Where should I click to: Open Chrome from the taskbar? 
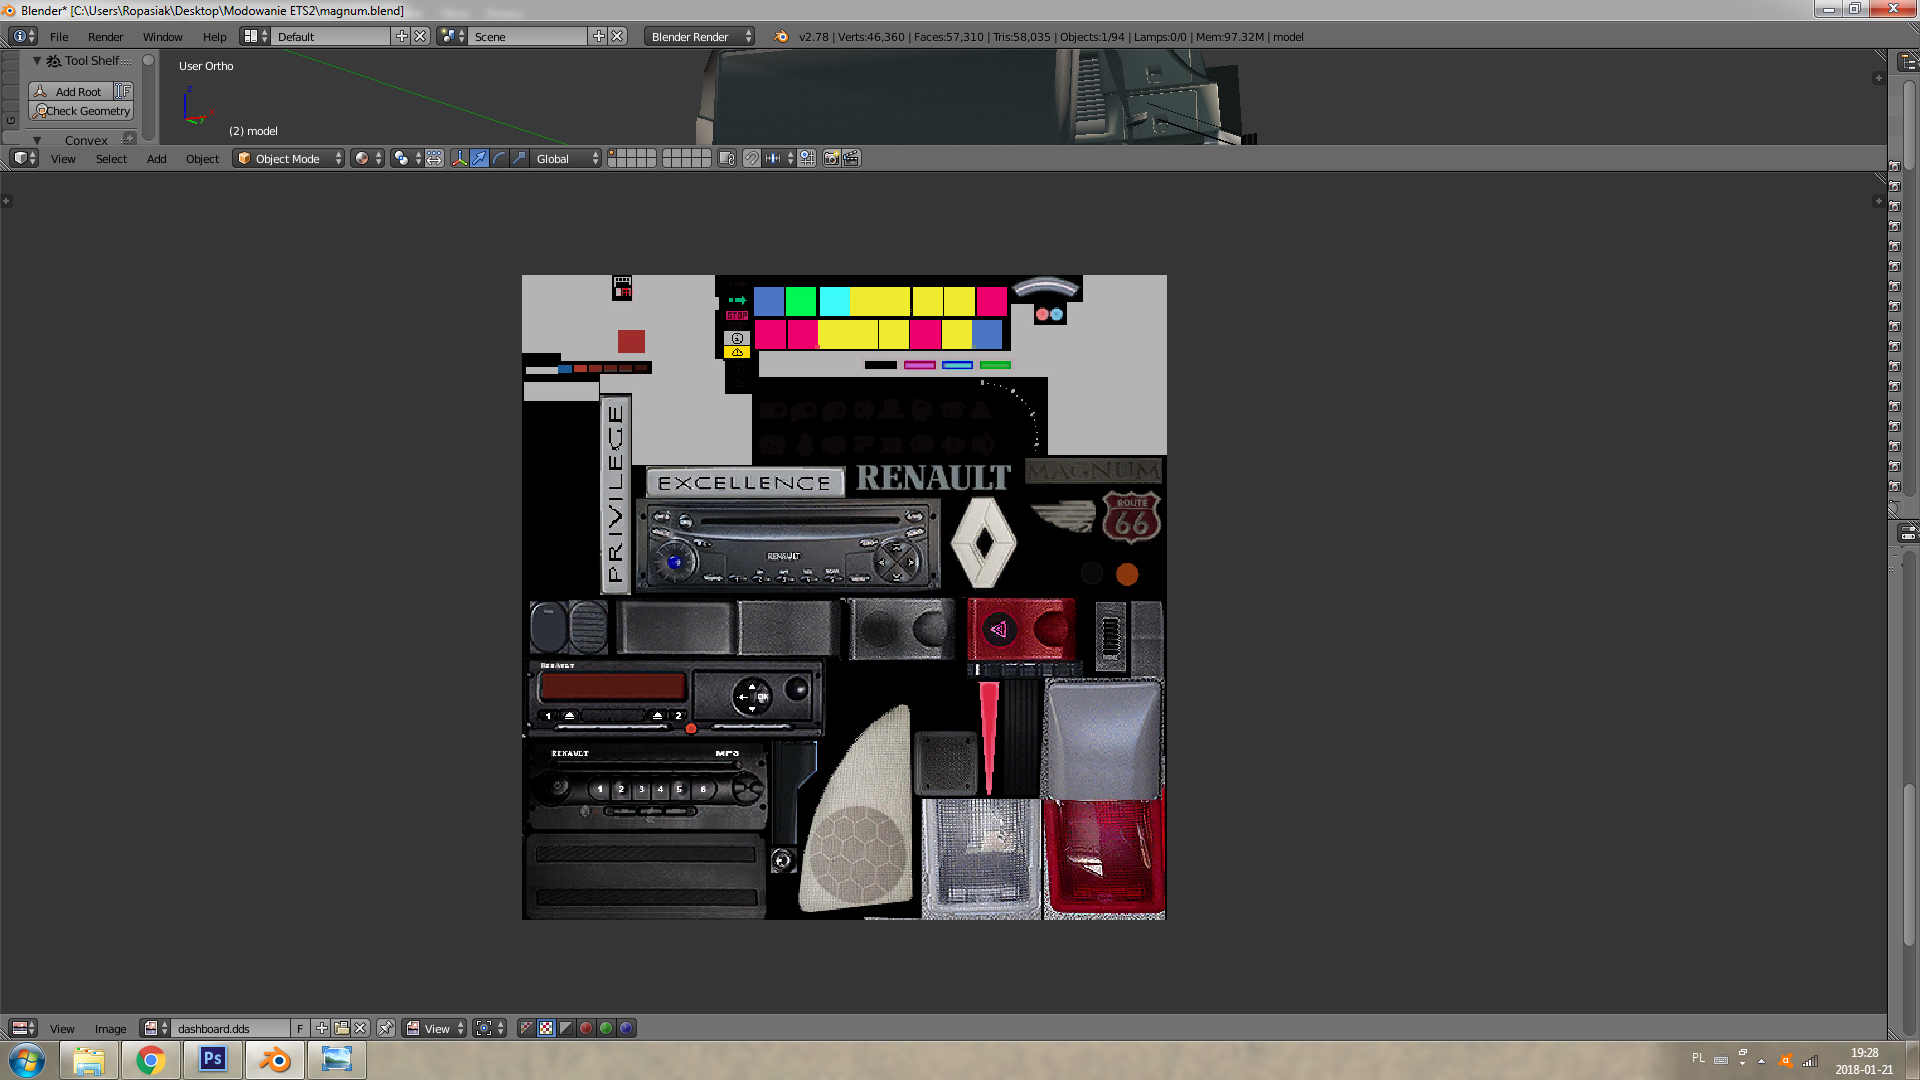tap(151, 1060)
